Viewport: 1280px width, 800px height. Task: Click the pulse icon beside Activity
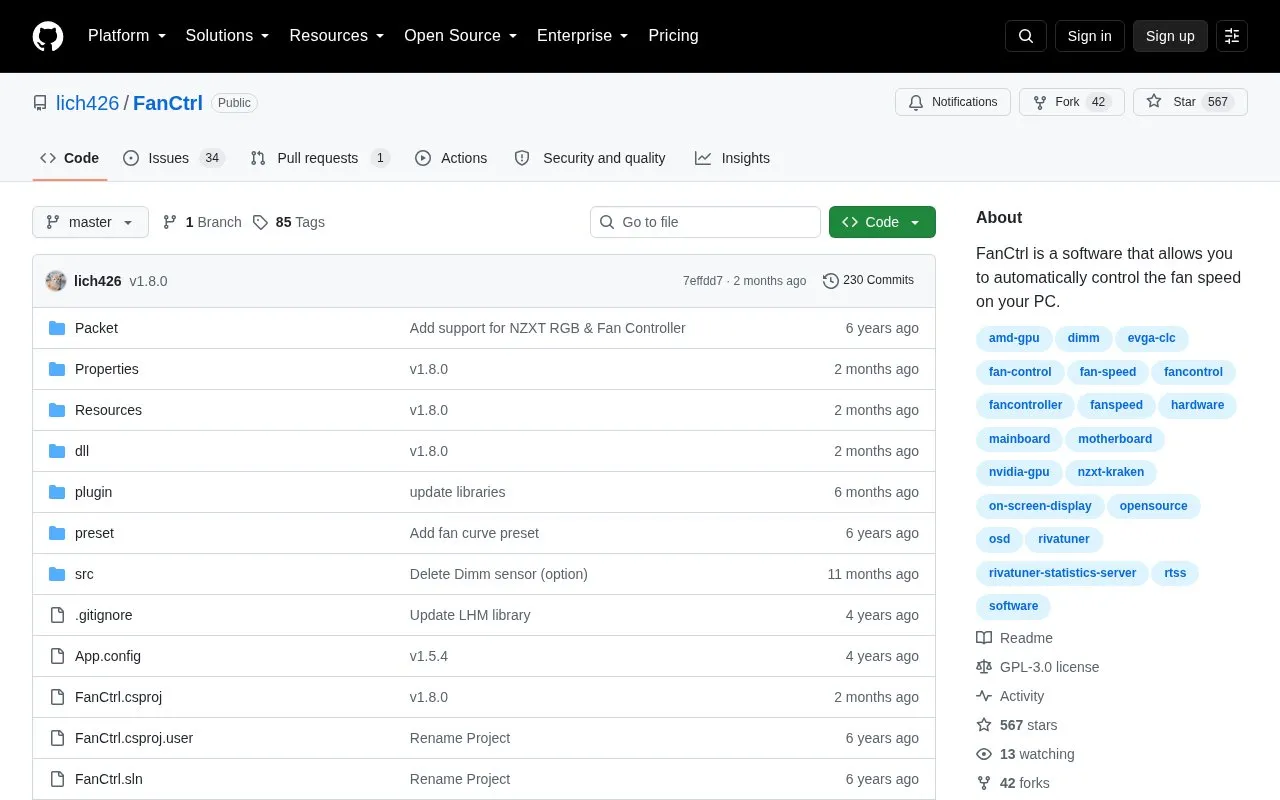point(984,696)
